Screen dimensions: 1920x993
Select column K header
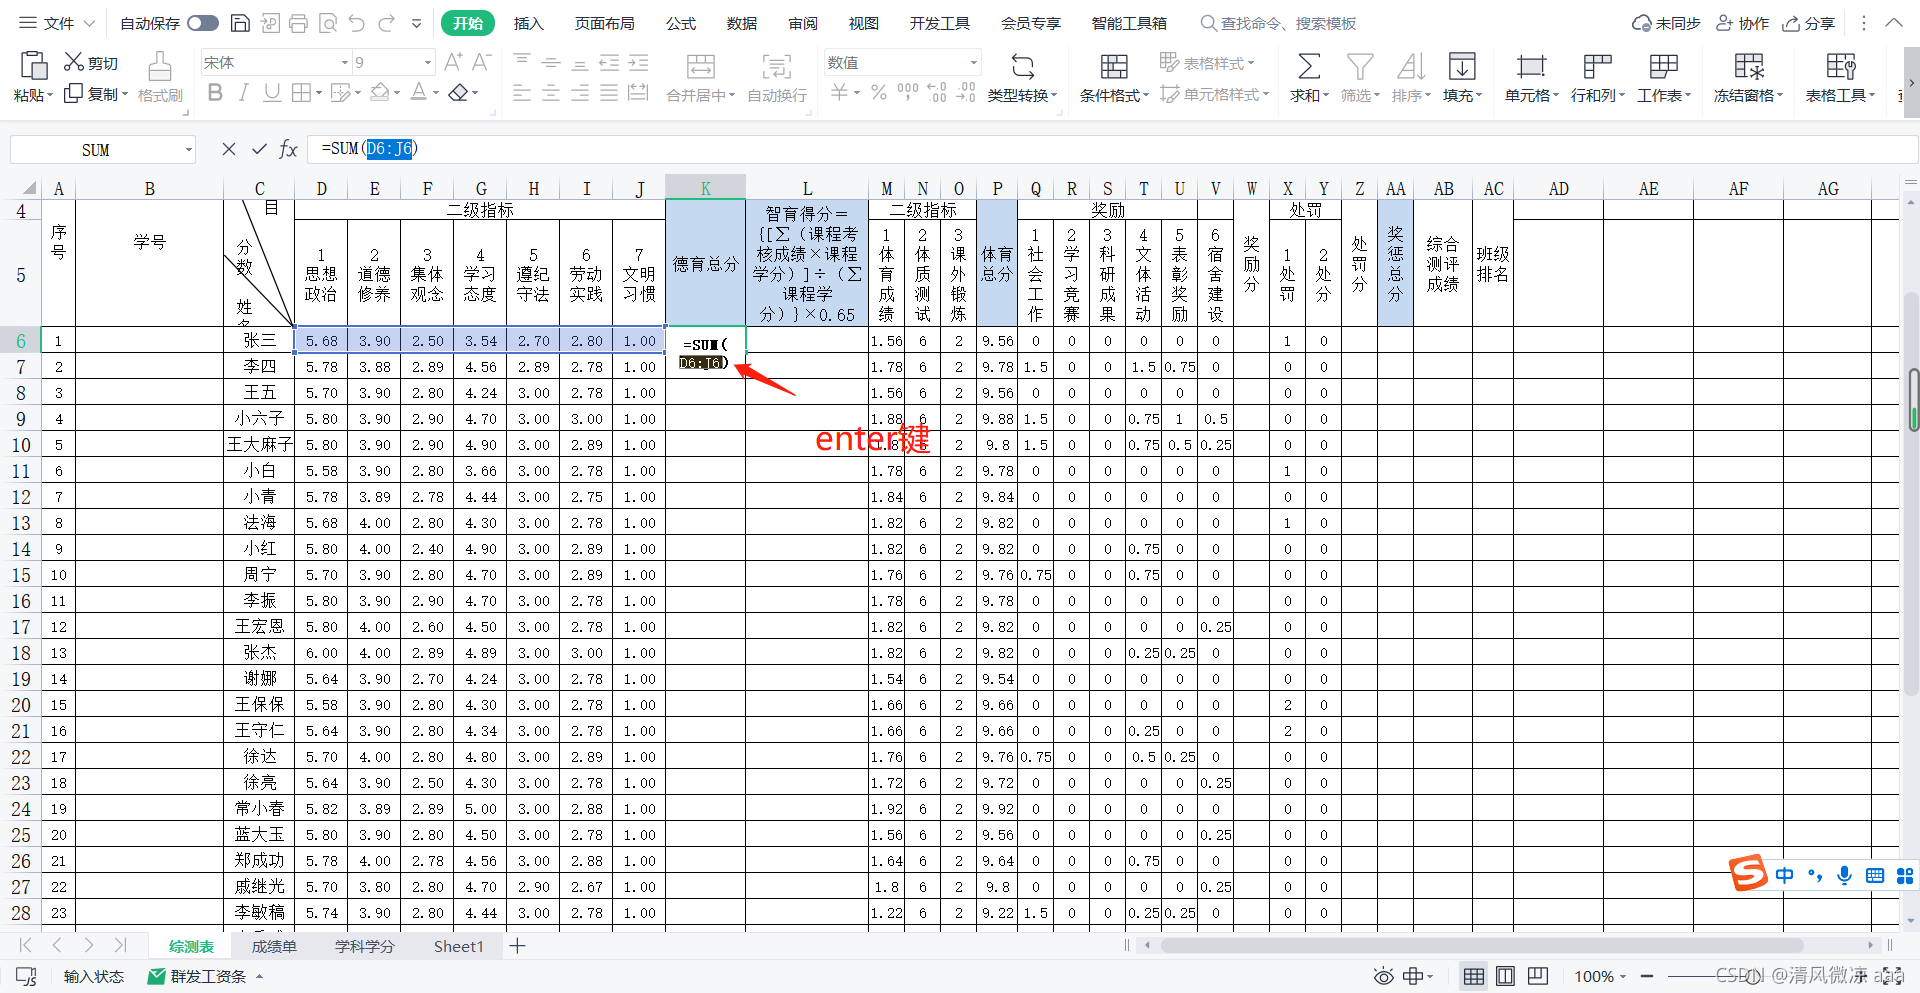705,188
